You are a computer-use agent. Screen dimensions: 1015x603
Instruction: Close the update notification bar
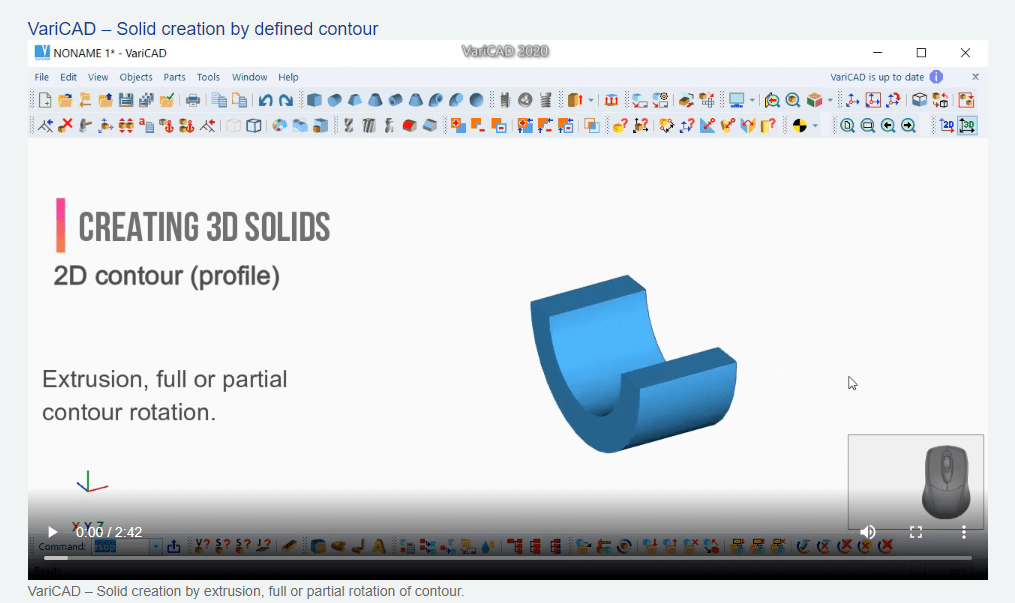[976, 77]
